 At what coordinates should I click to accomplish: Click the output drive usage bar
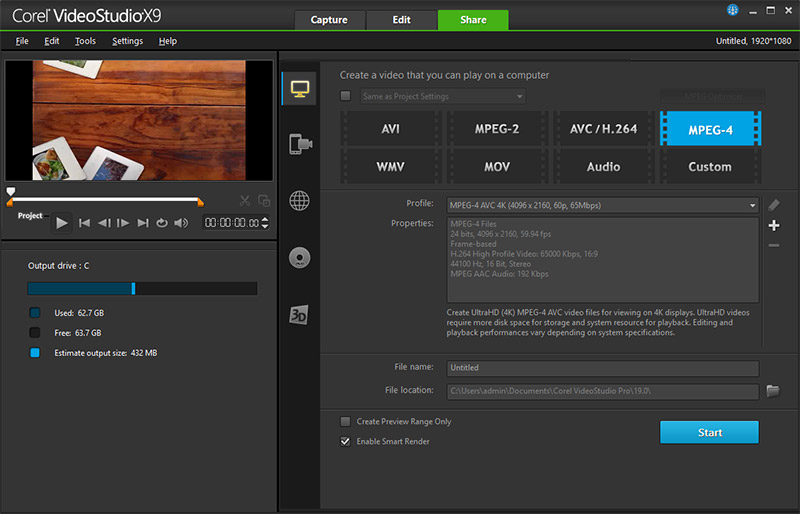pyautogui.click(x=142, y=288)
